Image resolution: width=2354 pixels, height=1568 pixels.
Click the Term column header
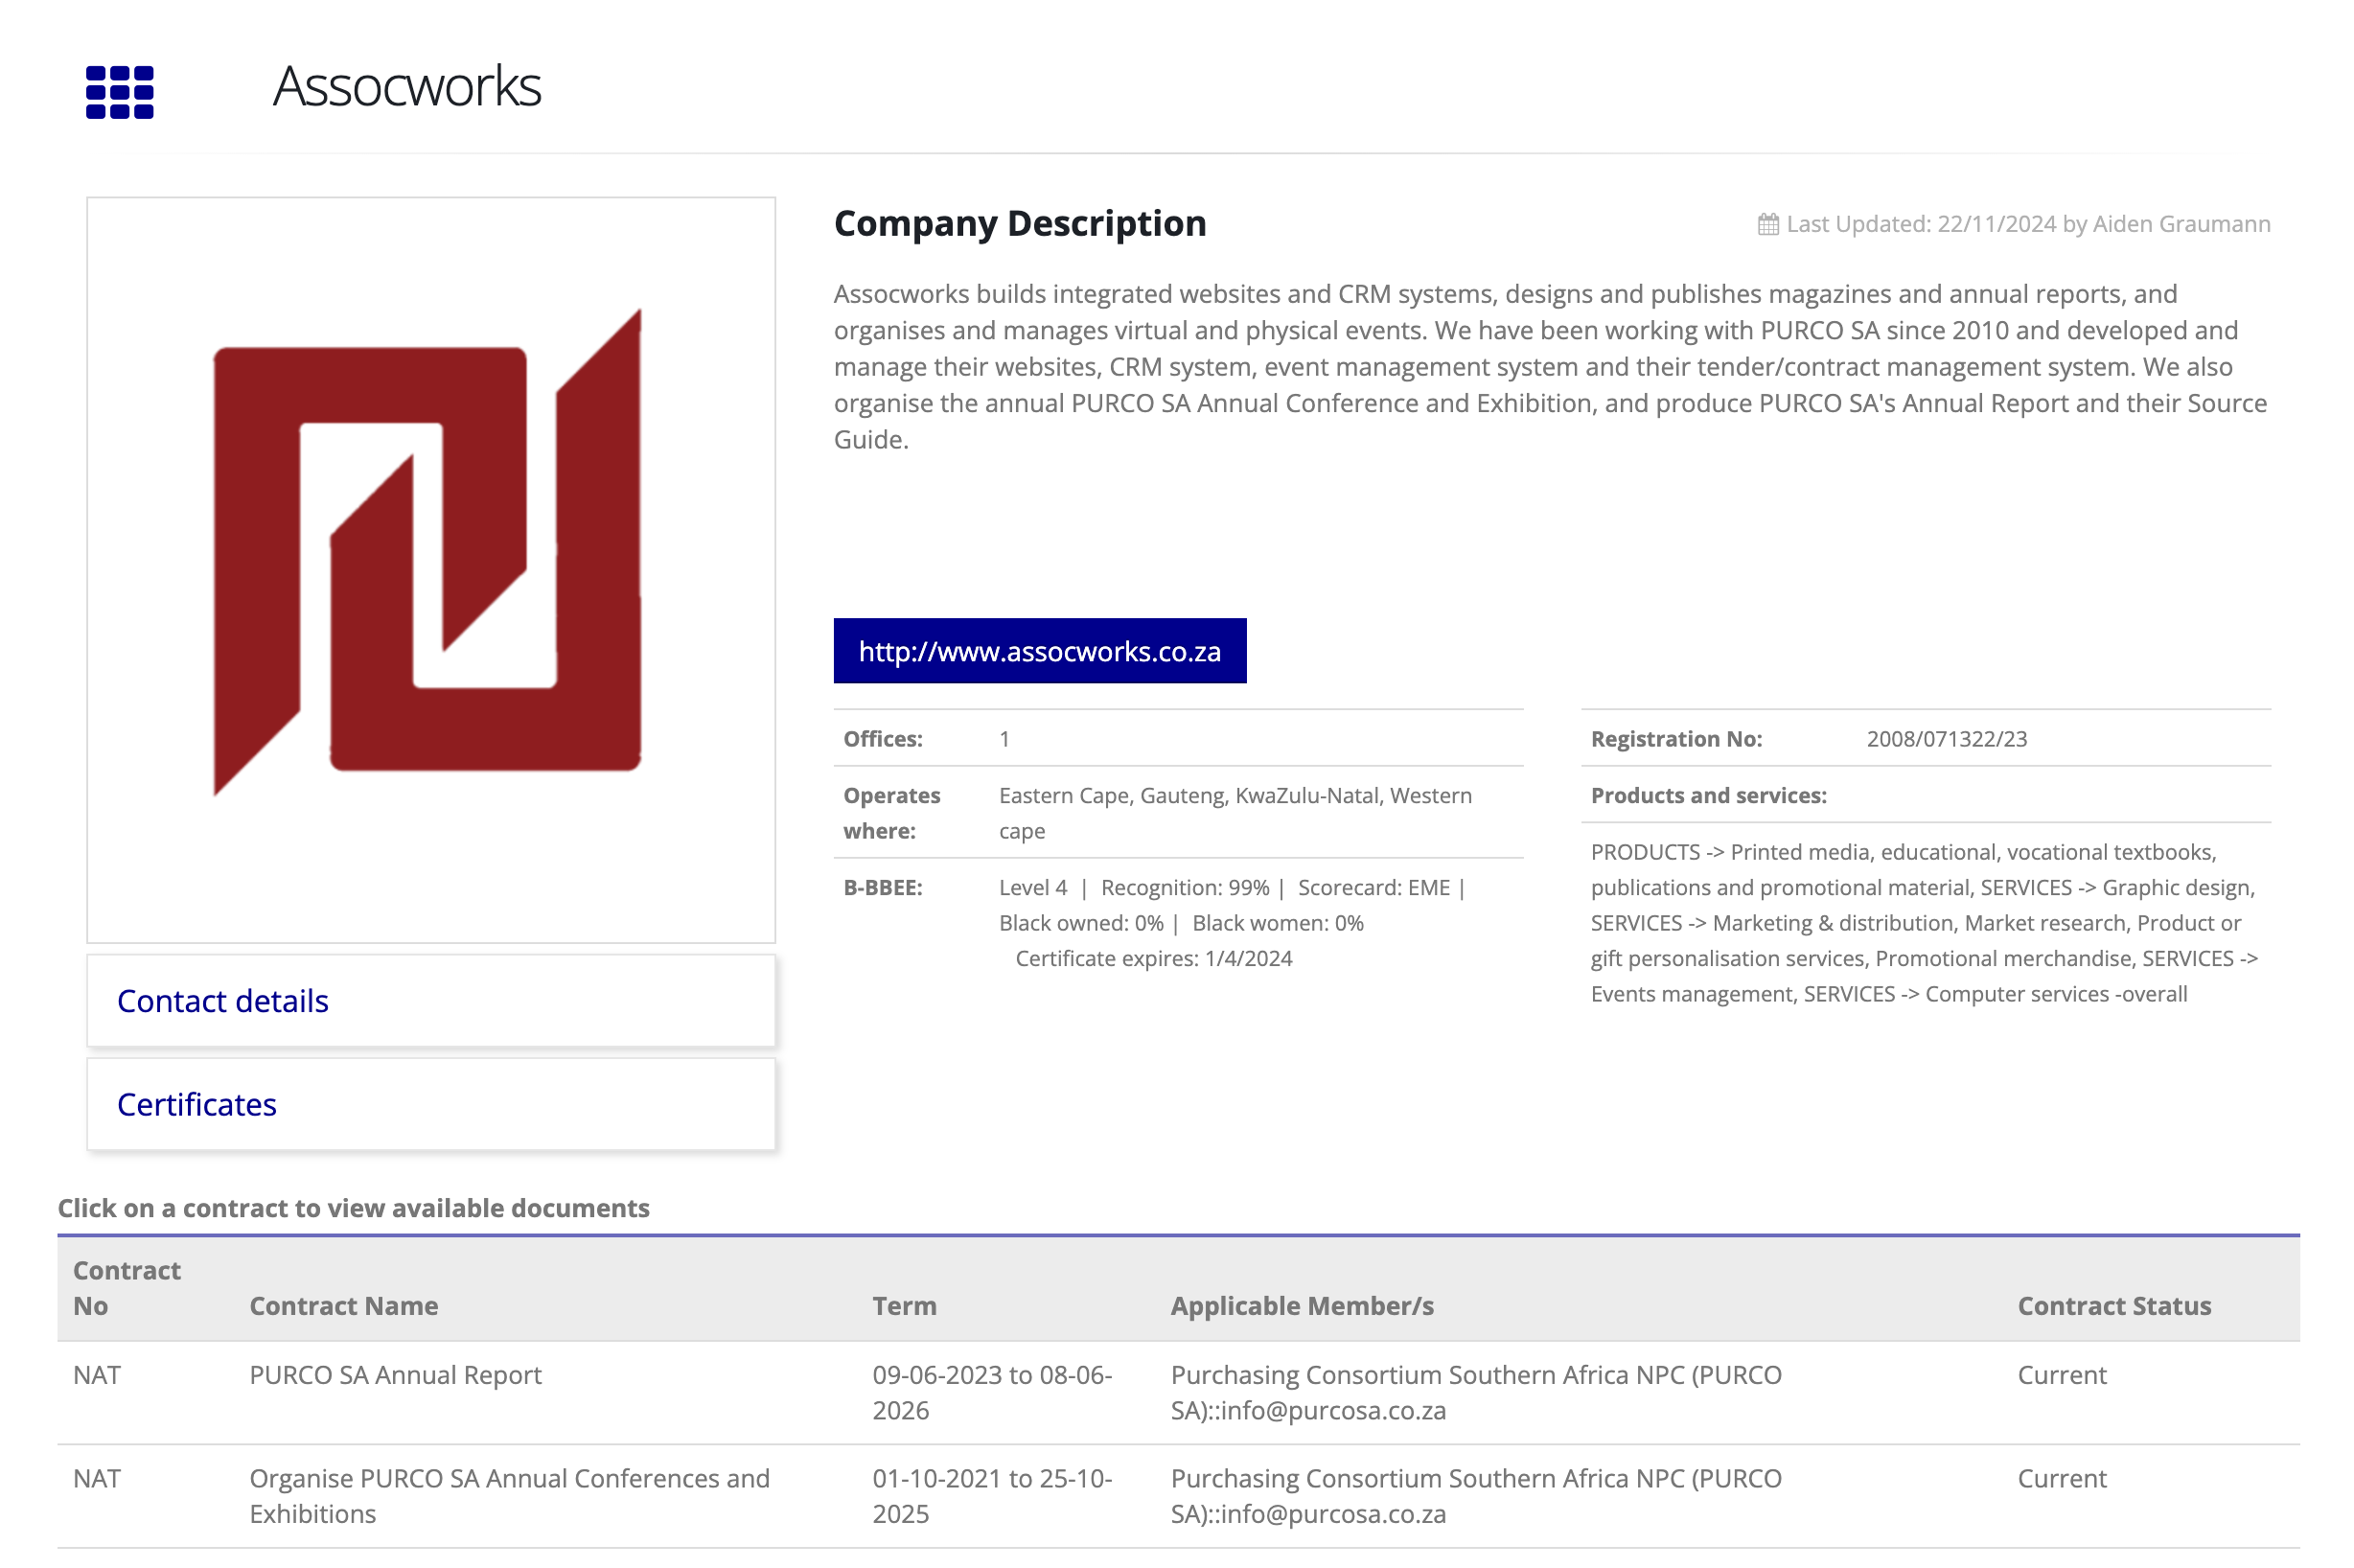903,1305
